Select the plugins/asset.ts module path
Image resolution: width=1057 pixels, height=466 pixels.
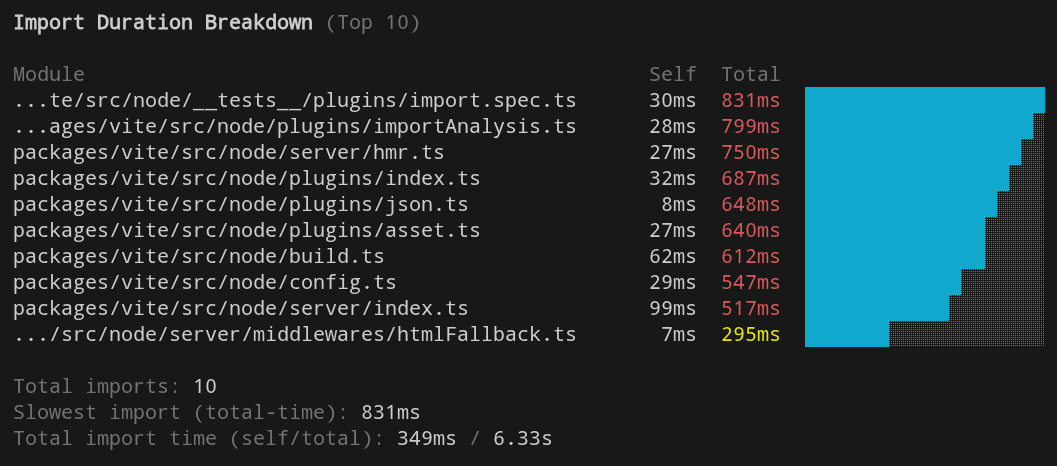tap(246, 230)
